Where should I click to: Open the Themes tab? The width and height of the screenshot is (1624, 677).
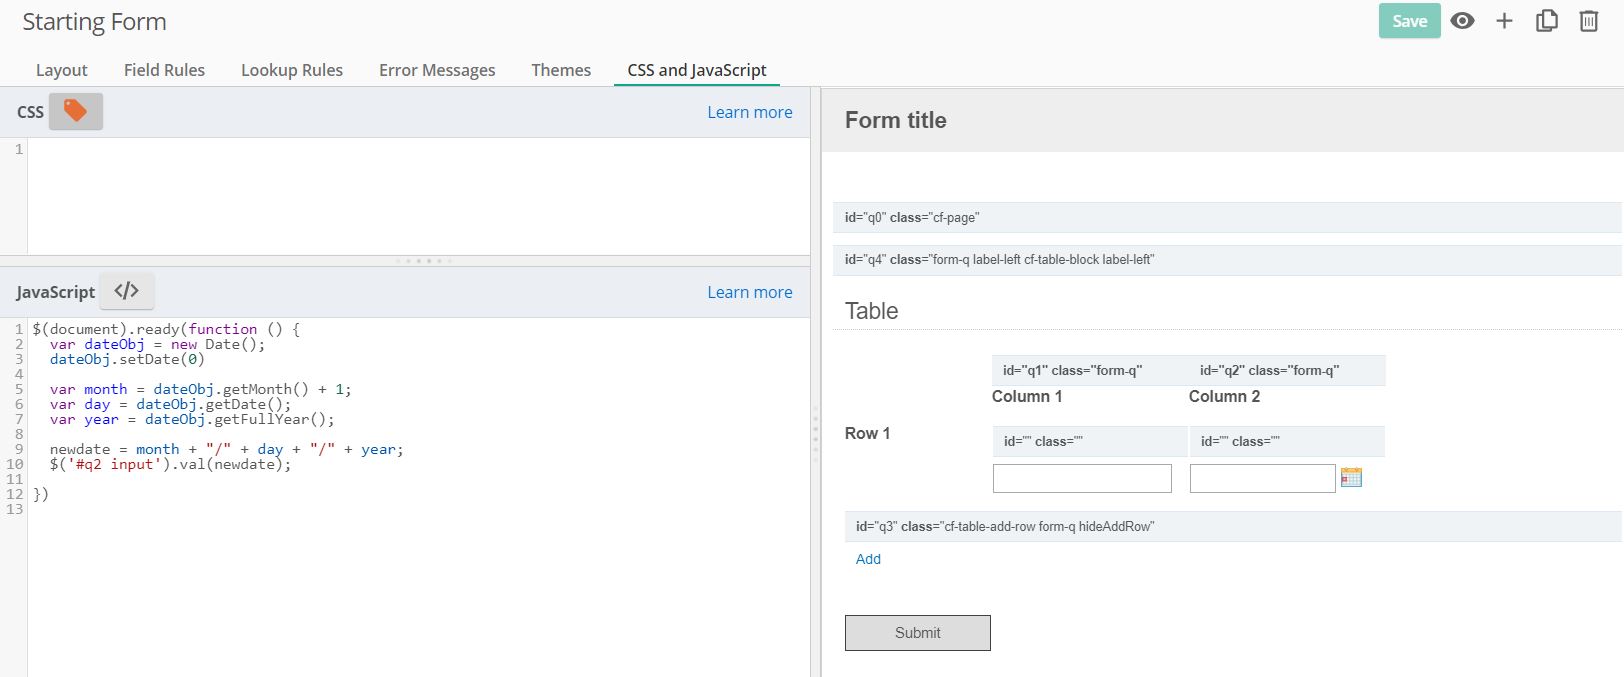tap(560, 70)
